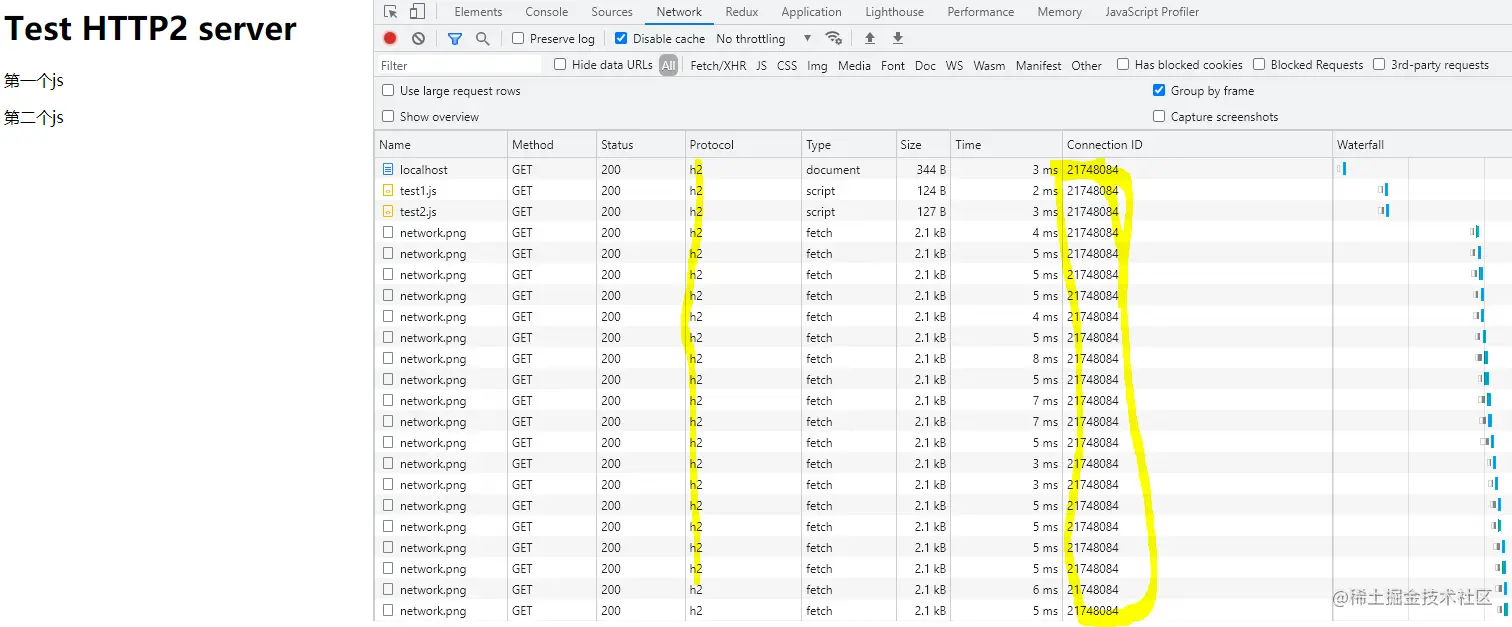The image size is (1512, 627).
Task: Filter requests by Doc type
Action: tap(925, 65)
